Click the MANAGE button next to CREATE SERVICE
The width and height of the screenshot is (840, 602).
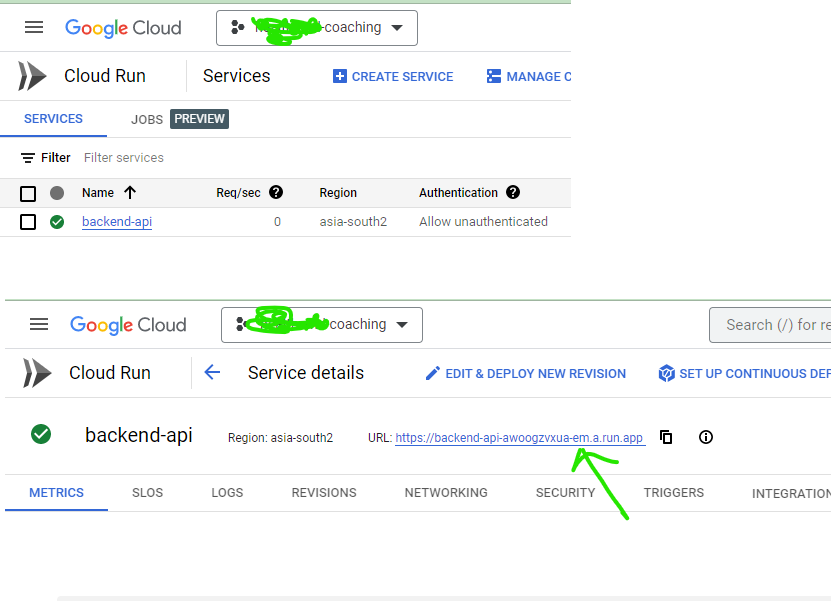coord(528,77)
